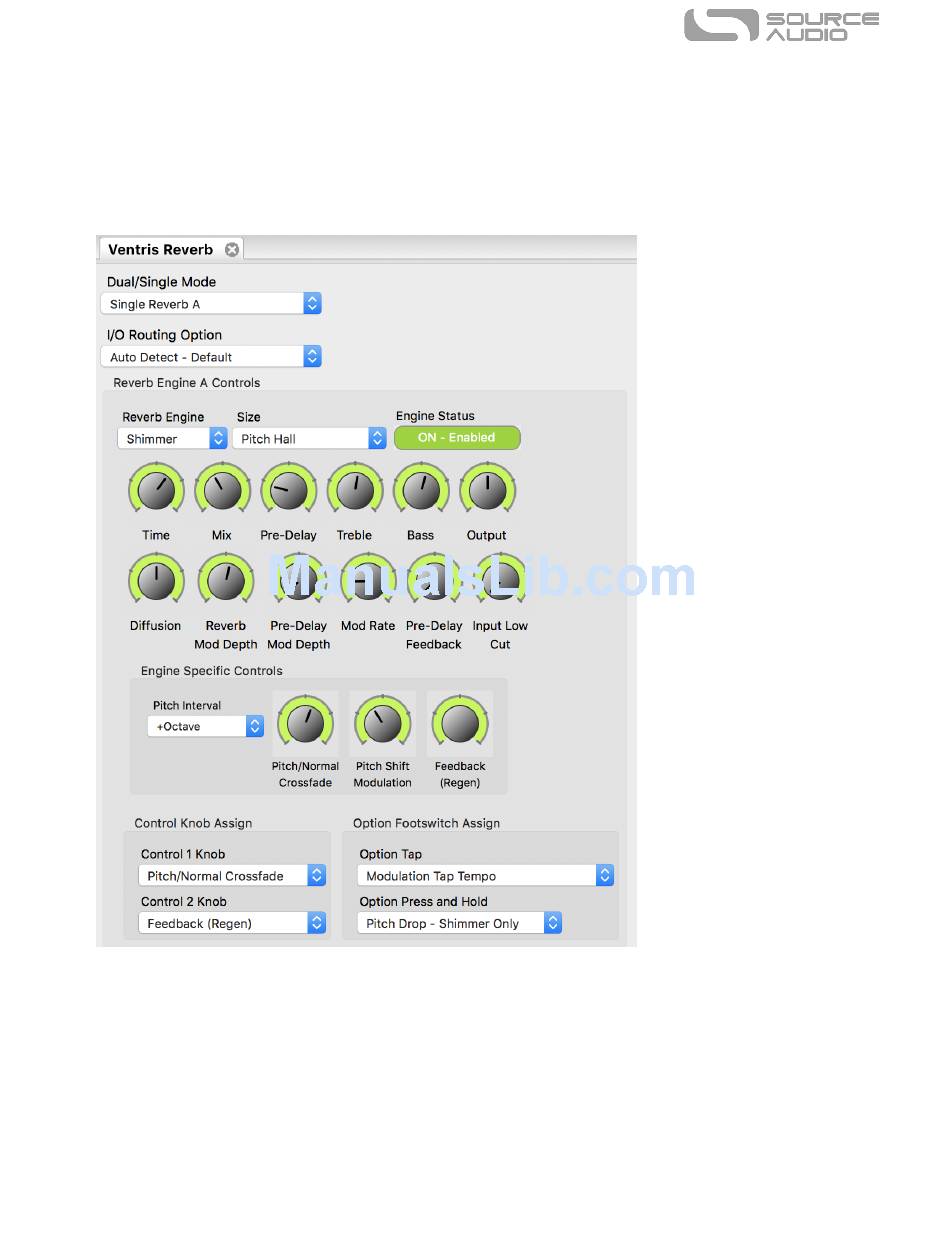The image size is (950, 1260).
Task: Open the Option Press and Hold dropdown
Action: [459, 924]
